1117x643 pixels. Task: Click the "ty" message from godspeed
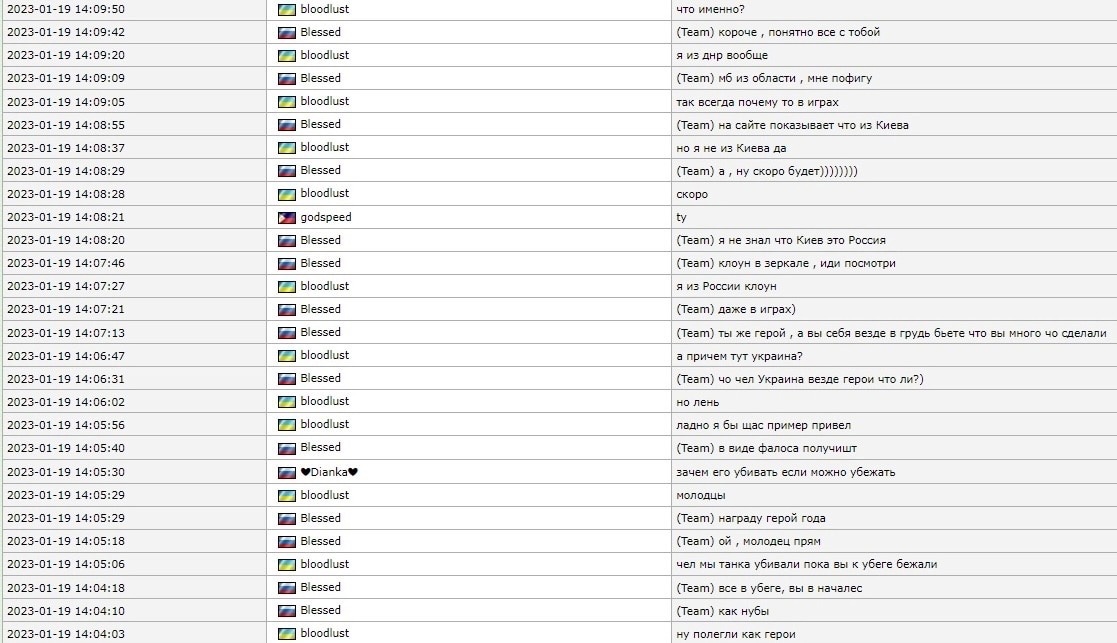point(682,217)
